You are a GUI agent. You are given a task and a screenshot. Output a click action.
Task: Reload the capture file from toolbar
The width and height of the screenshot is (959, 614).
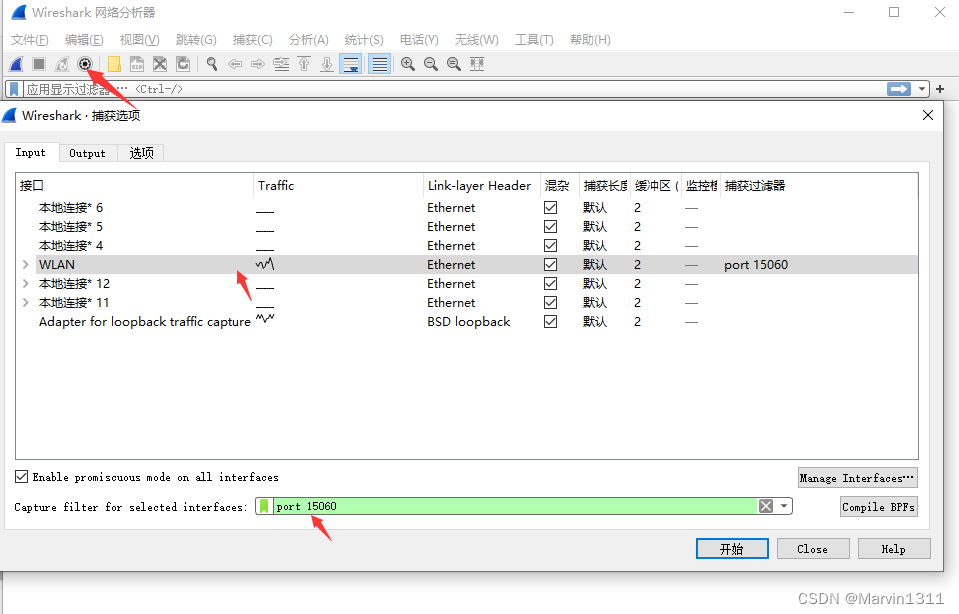183,64
